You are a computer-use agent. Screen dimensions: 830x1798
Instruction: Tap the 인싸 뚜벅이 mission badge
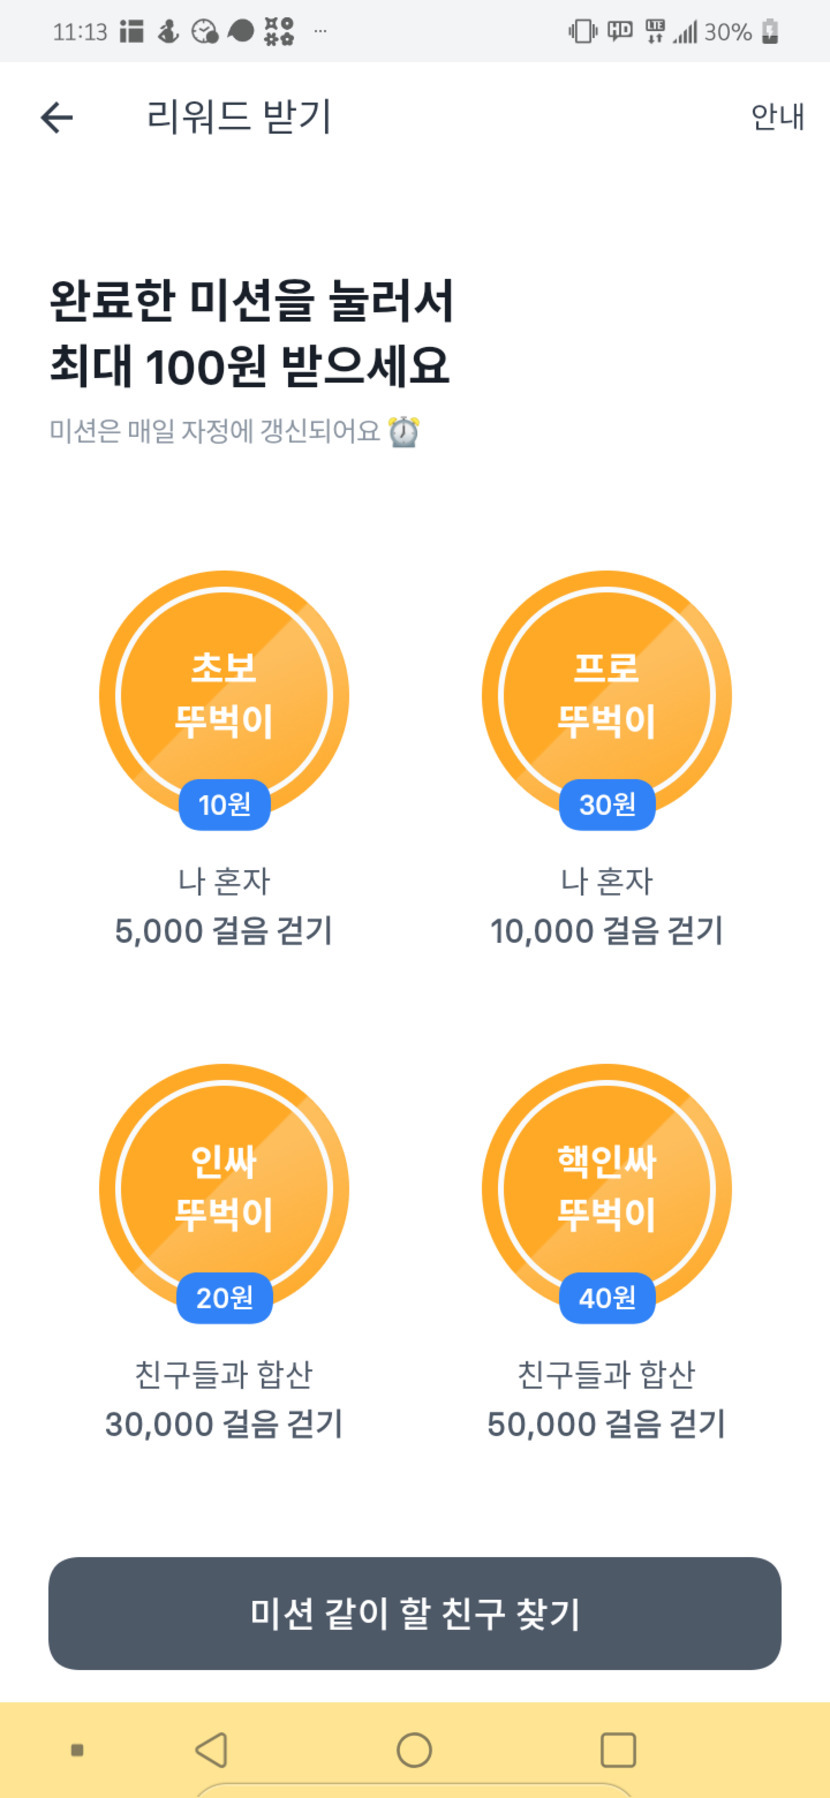tap(224, 1188)
